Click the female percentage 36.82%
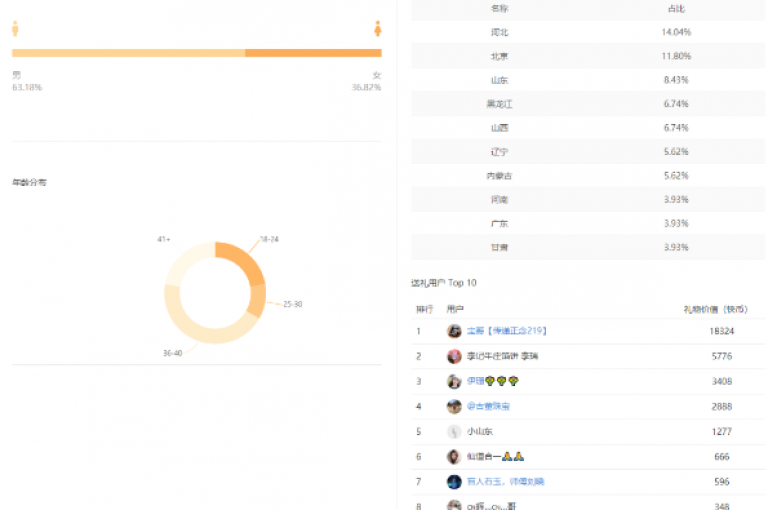768x510 pixels. click(366, 87)
